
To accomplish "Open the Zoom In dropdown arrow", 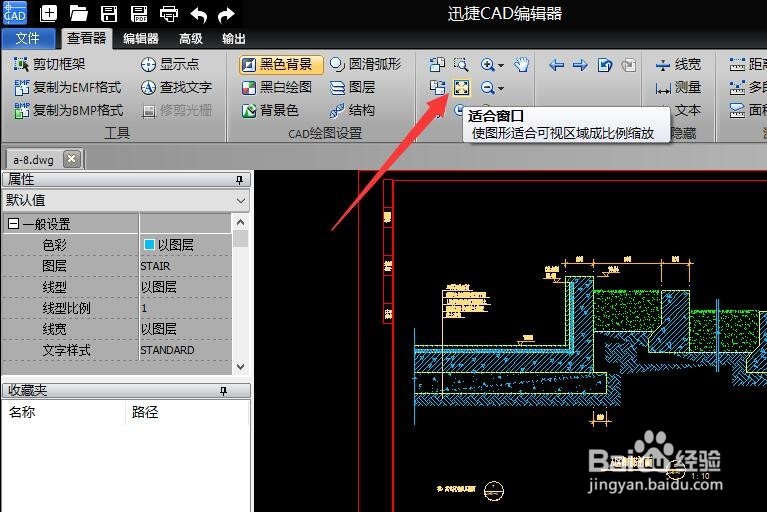I will tap(500, 65).
